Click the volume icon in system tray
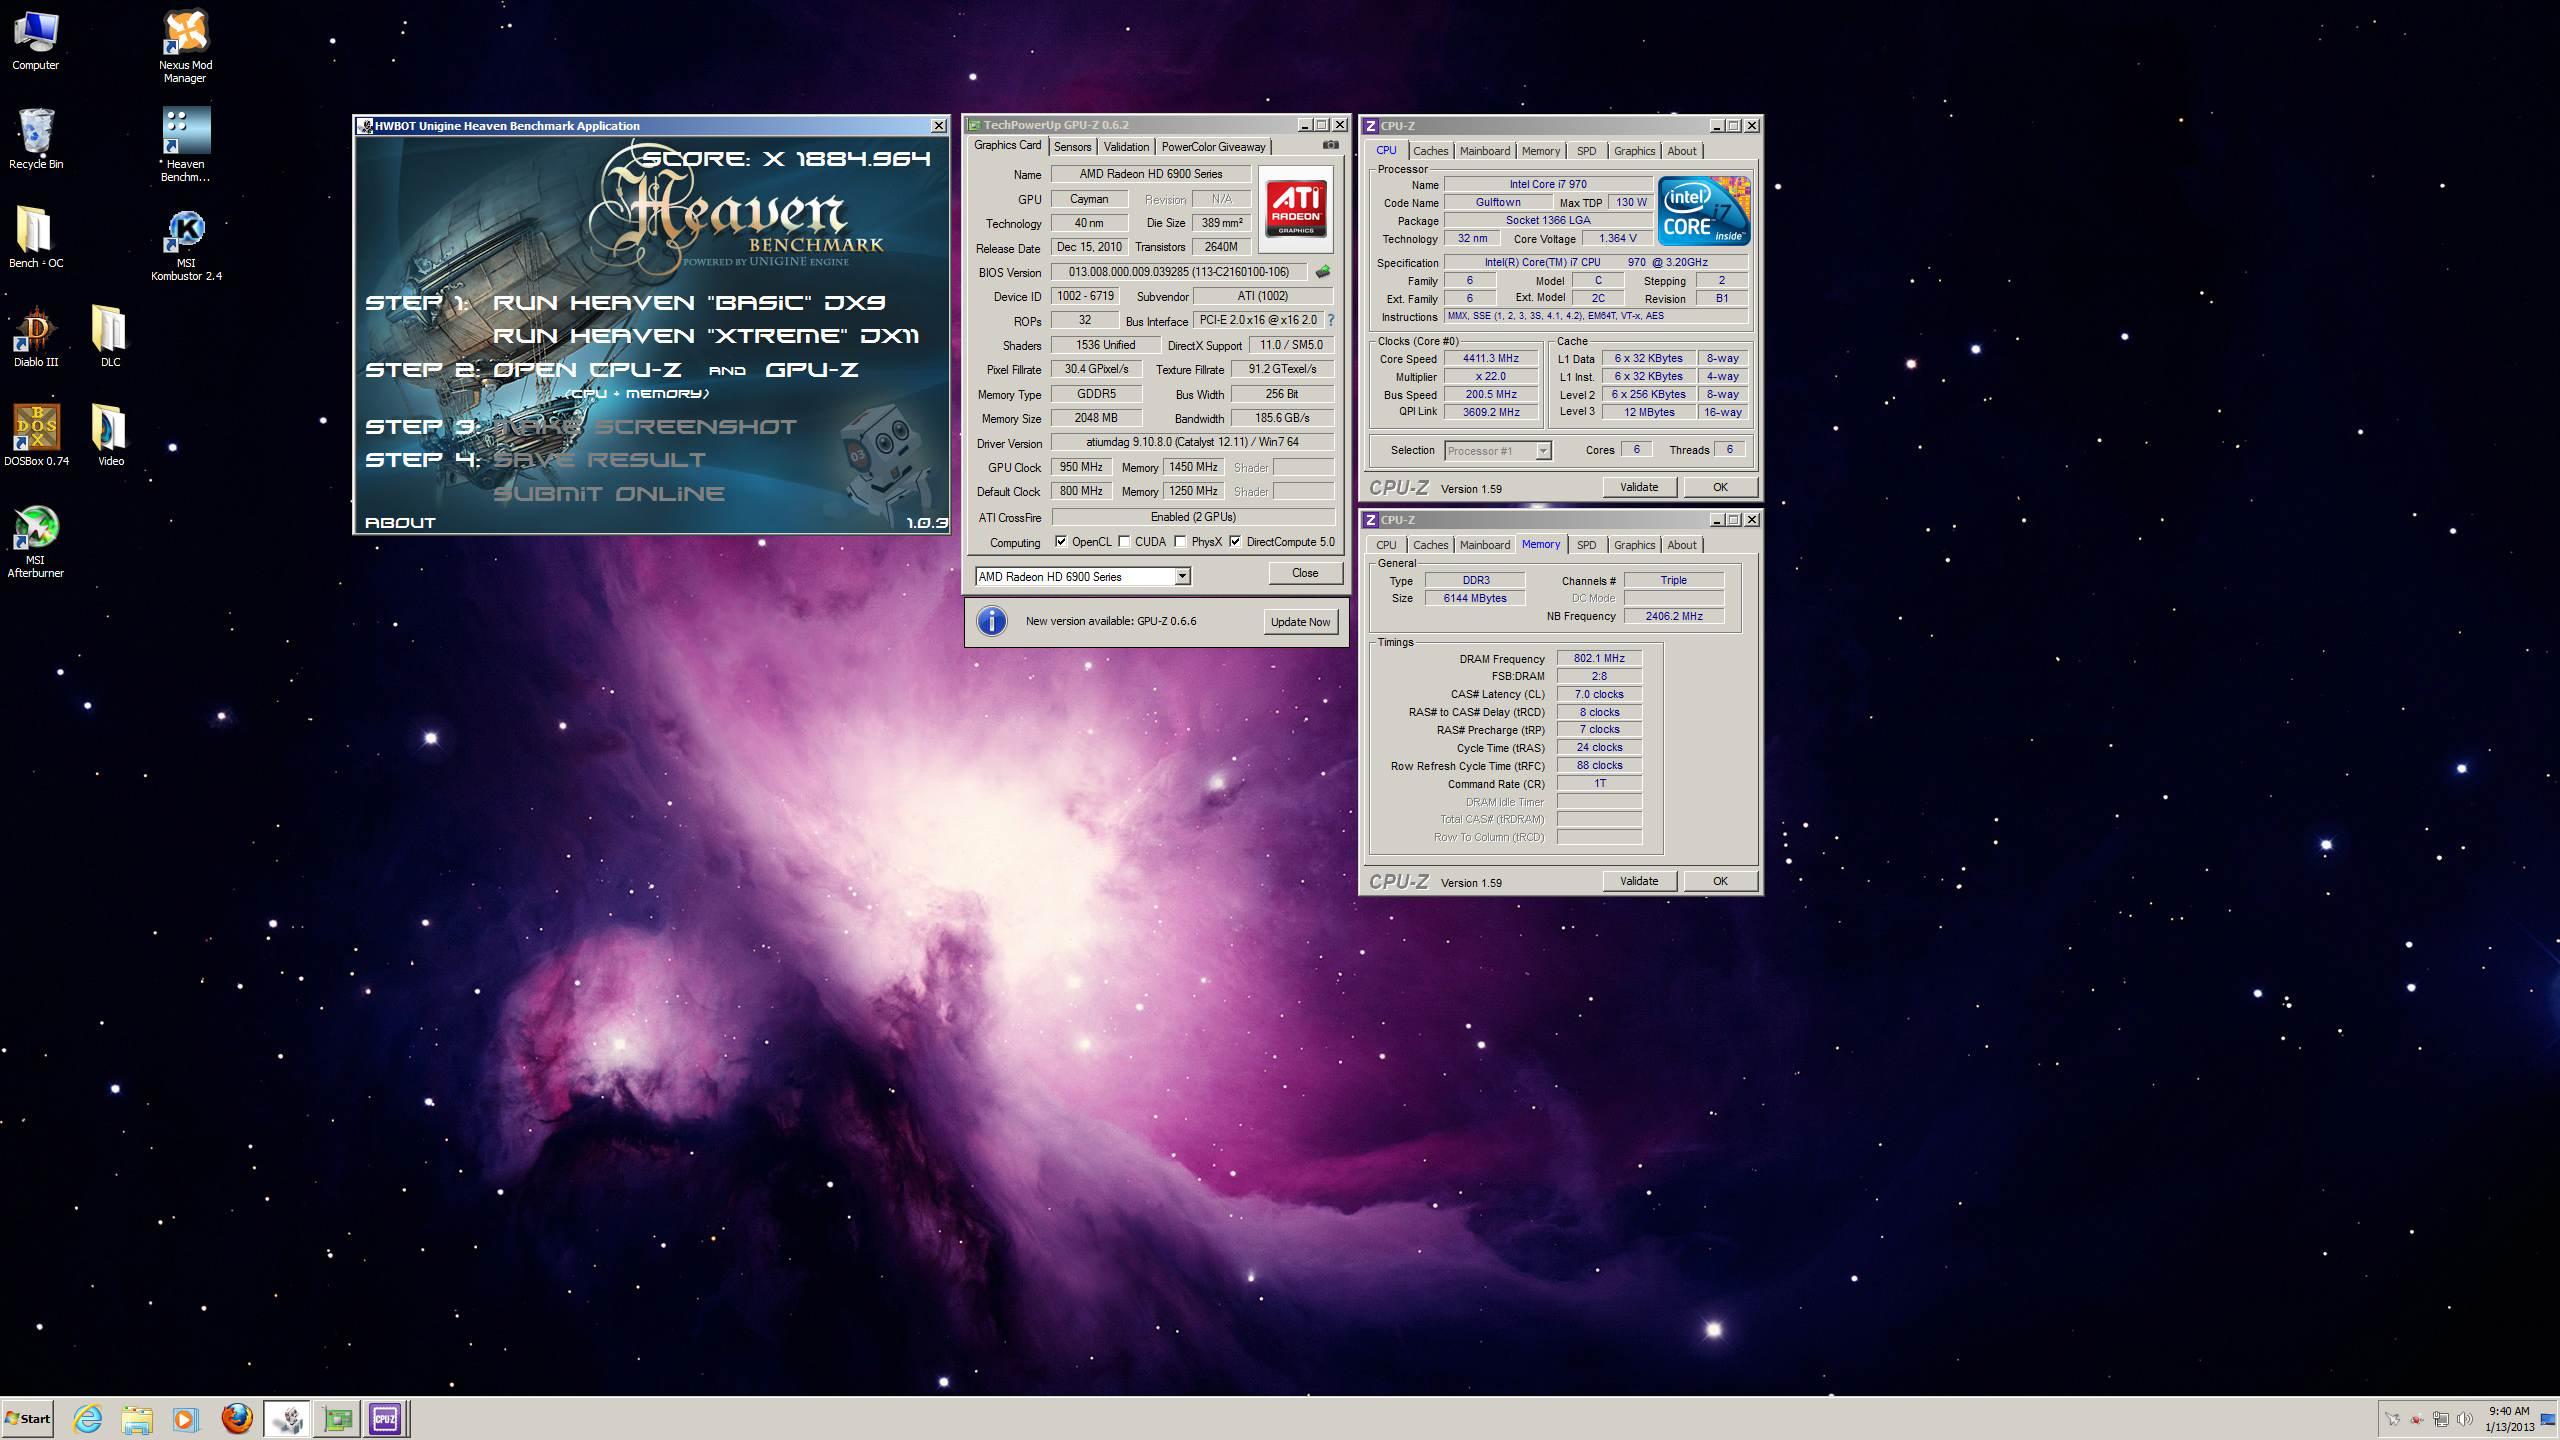Screen dimensions: 2560x1440 pos(2465,1419)
